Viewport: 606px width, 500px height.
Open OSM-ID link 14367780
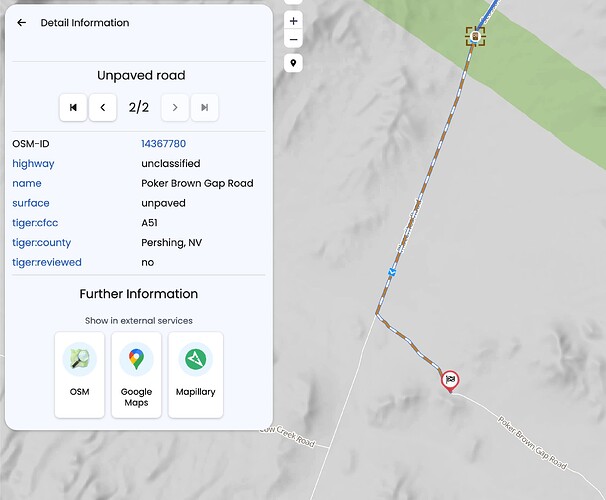click(163, 144)
